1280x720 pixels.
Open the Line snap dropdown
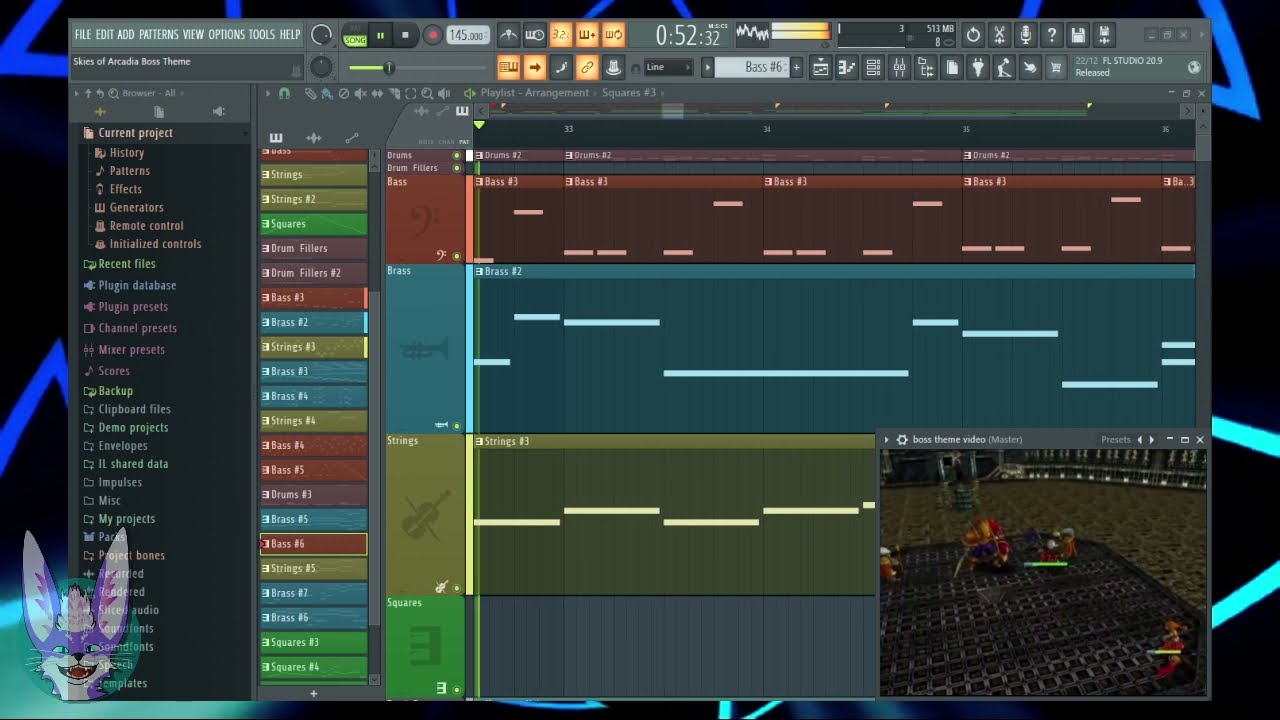[668, 67]
